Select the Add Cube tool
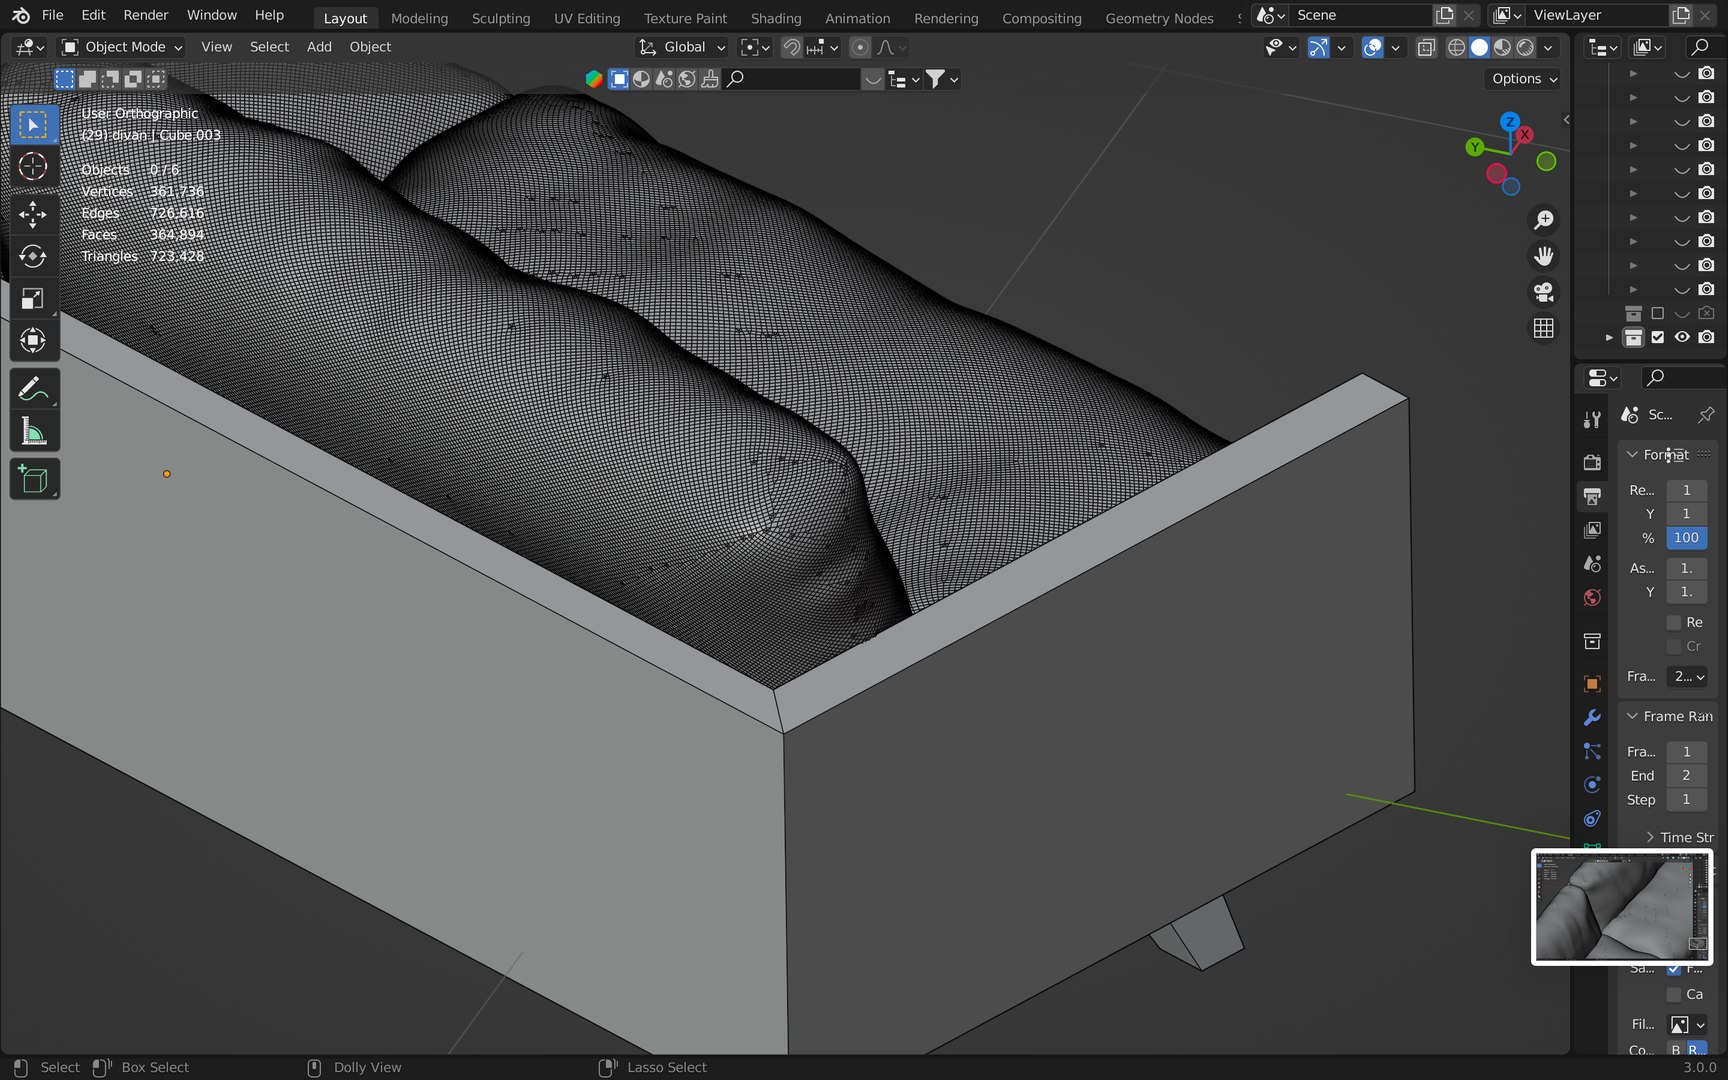1728x1080 pixels. tap(33, 479)
